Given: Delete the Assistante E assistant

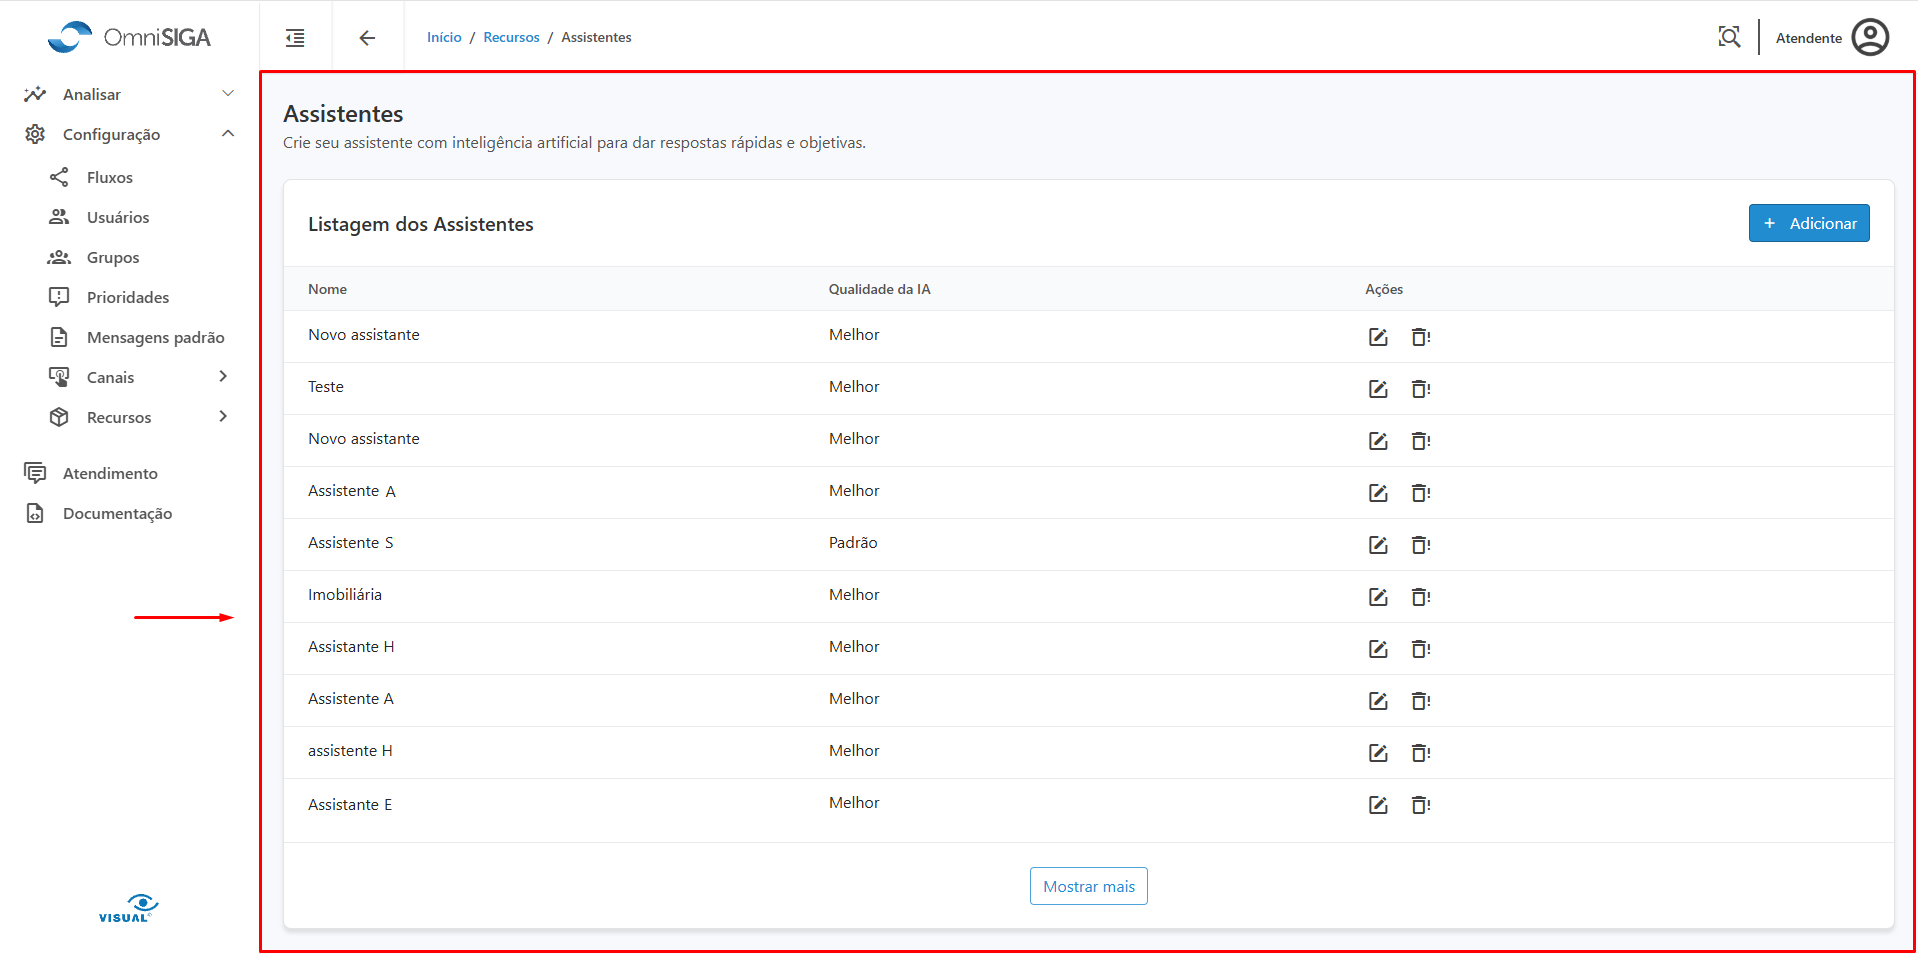Looking at the screenshot, I should (1420, 805).
